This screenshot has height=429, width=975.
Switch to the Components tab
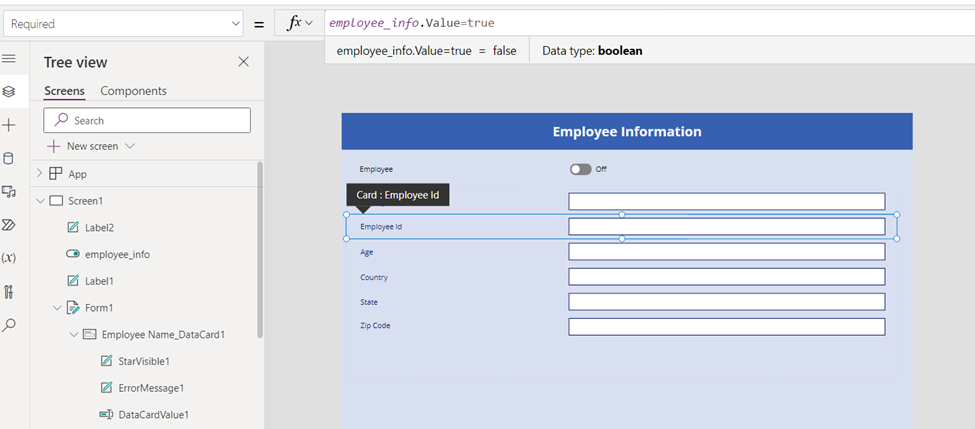click(x=134, y=91)
